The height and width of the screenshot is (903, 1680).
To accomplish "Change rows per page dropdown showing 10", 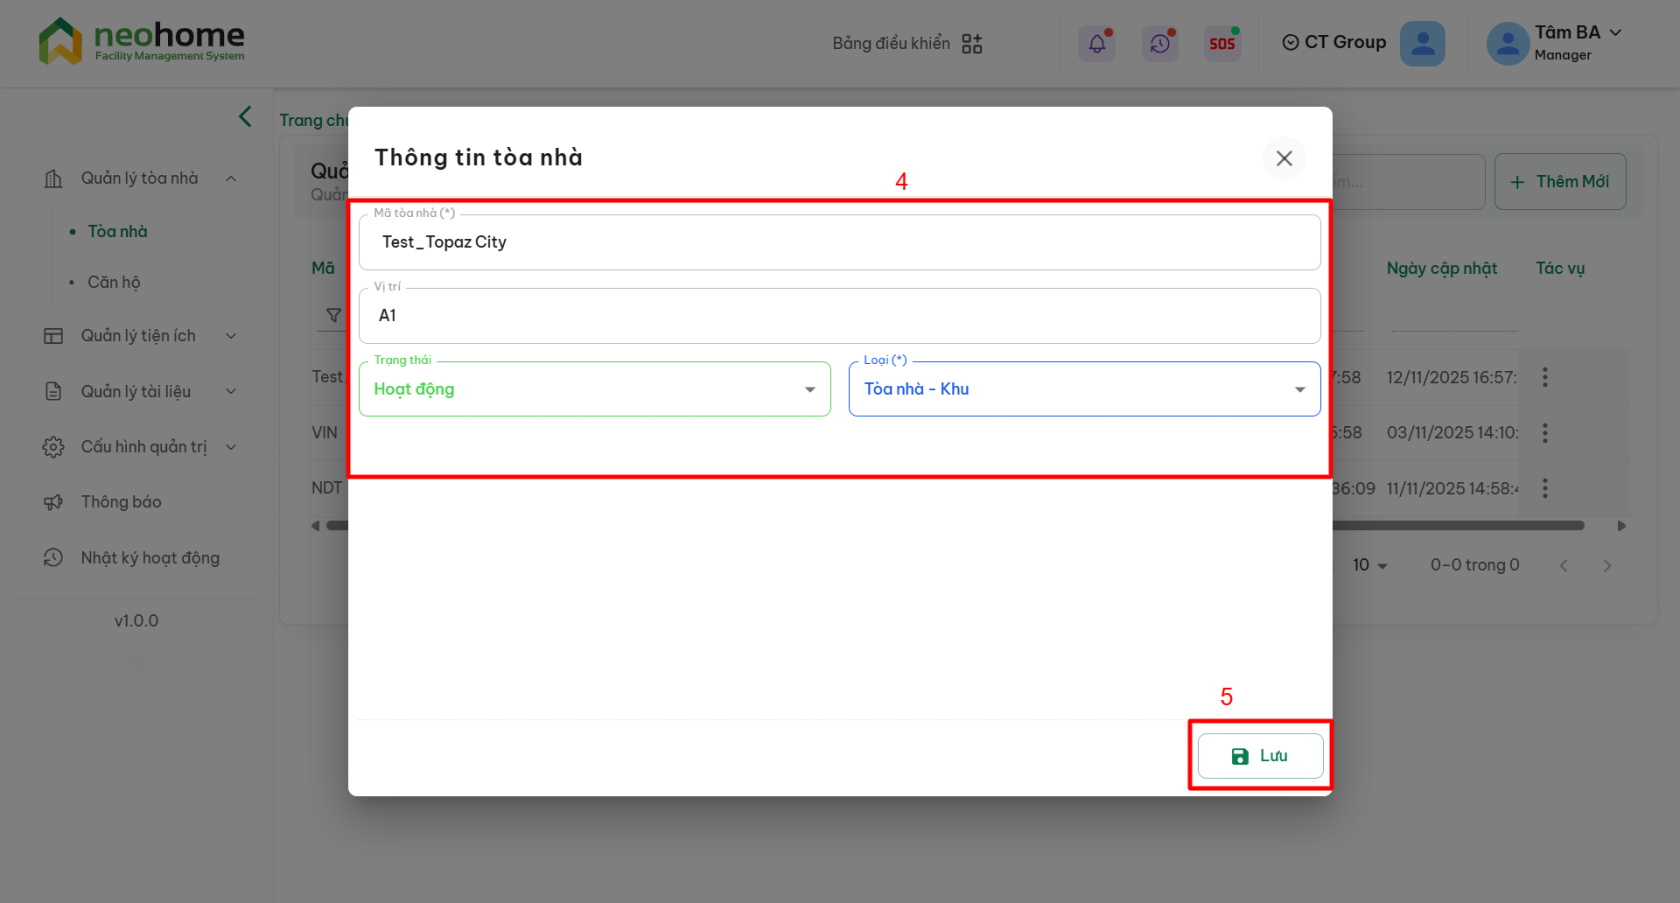I will [1369, 565].
